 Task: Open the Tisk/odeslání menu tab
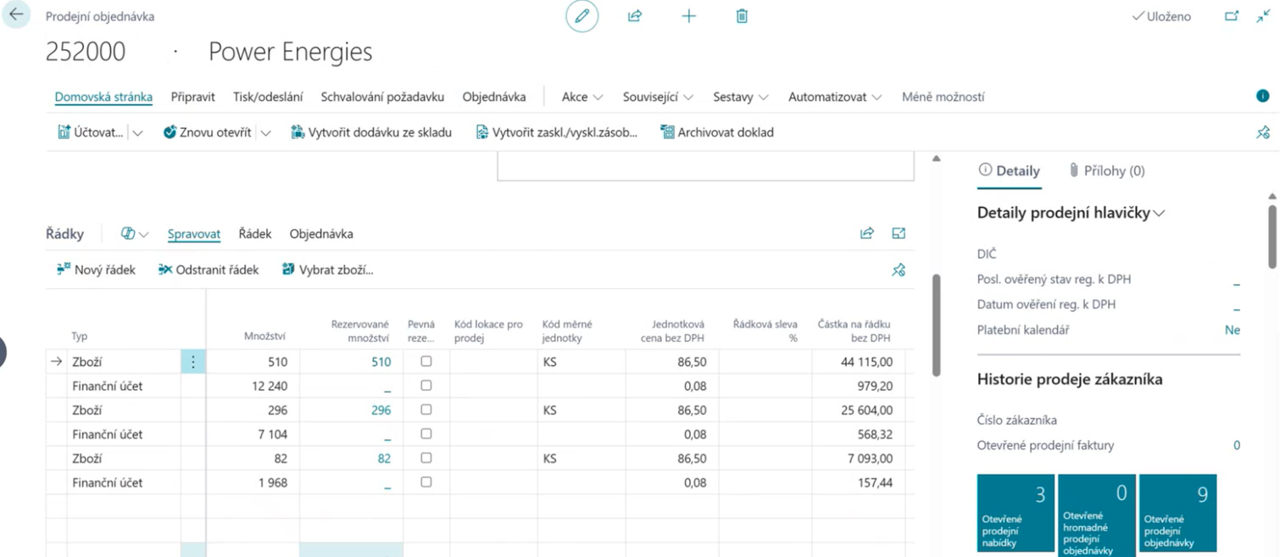(x=268, y=97)
